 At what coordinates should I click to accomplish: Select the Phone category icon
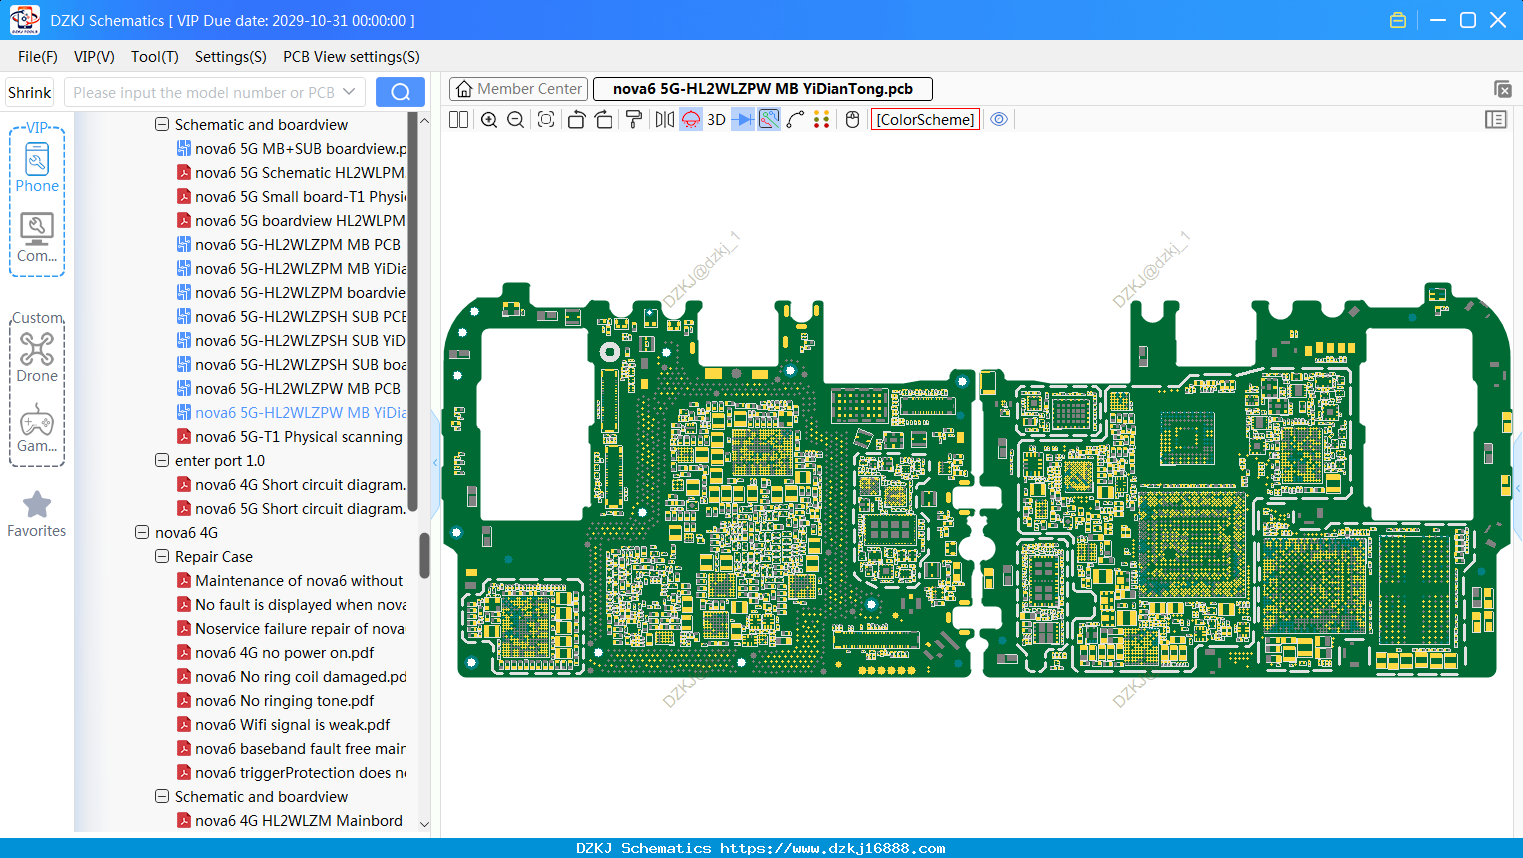[37, 167]
